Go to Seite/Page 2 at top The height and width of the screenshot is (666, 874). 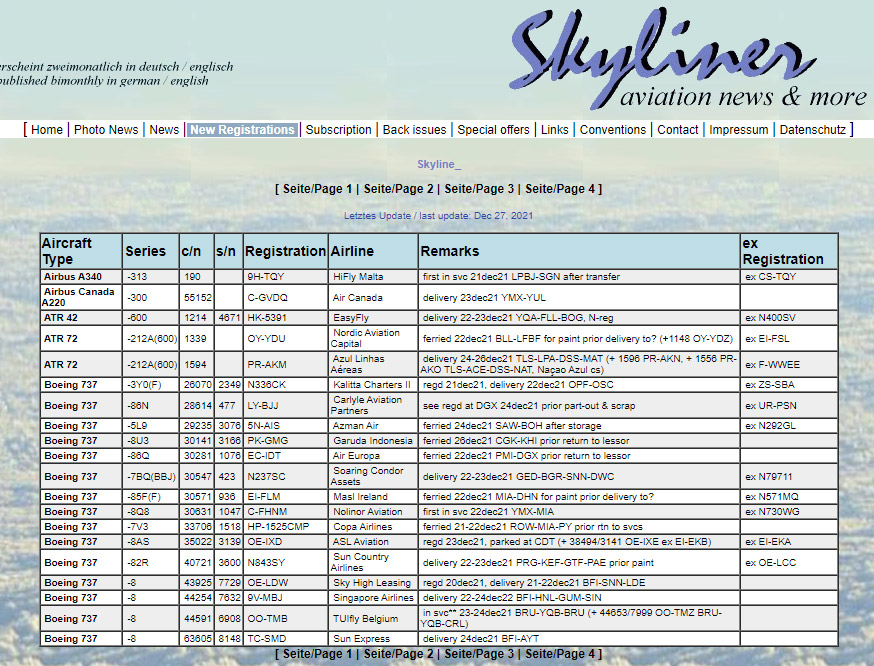[399, 189]
